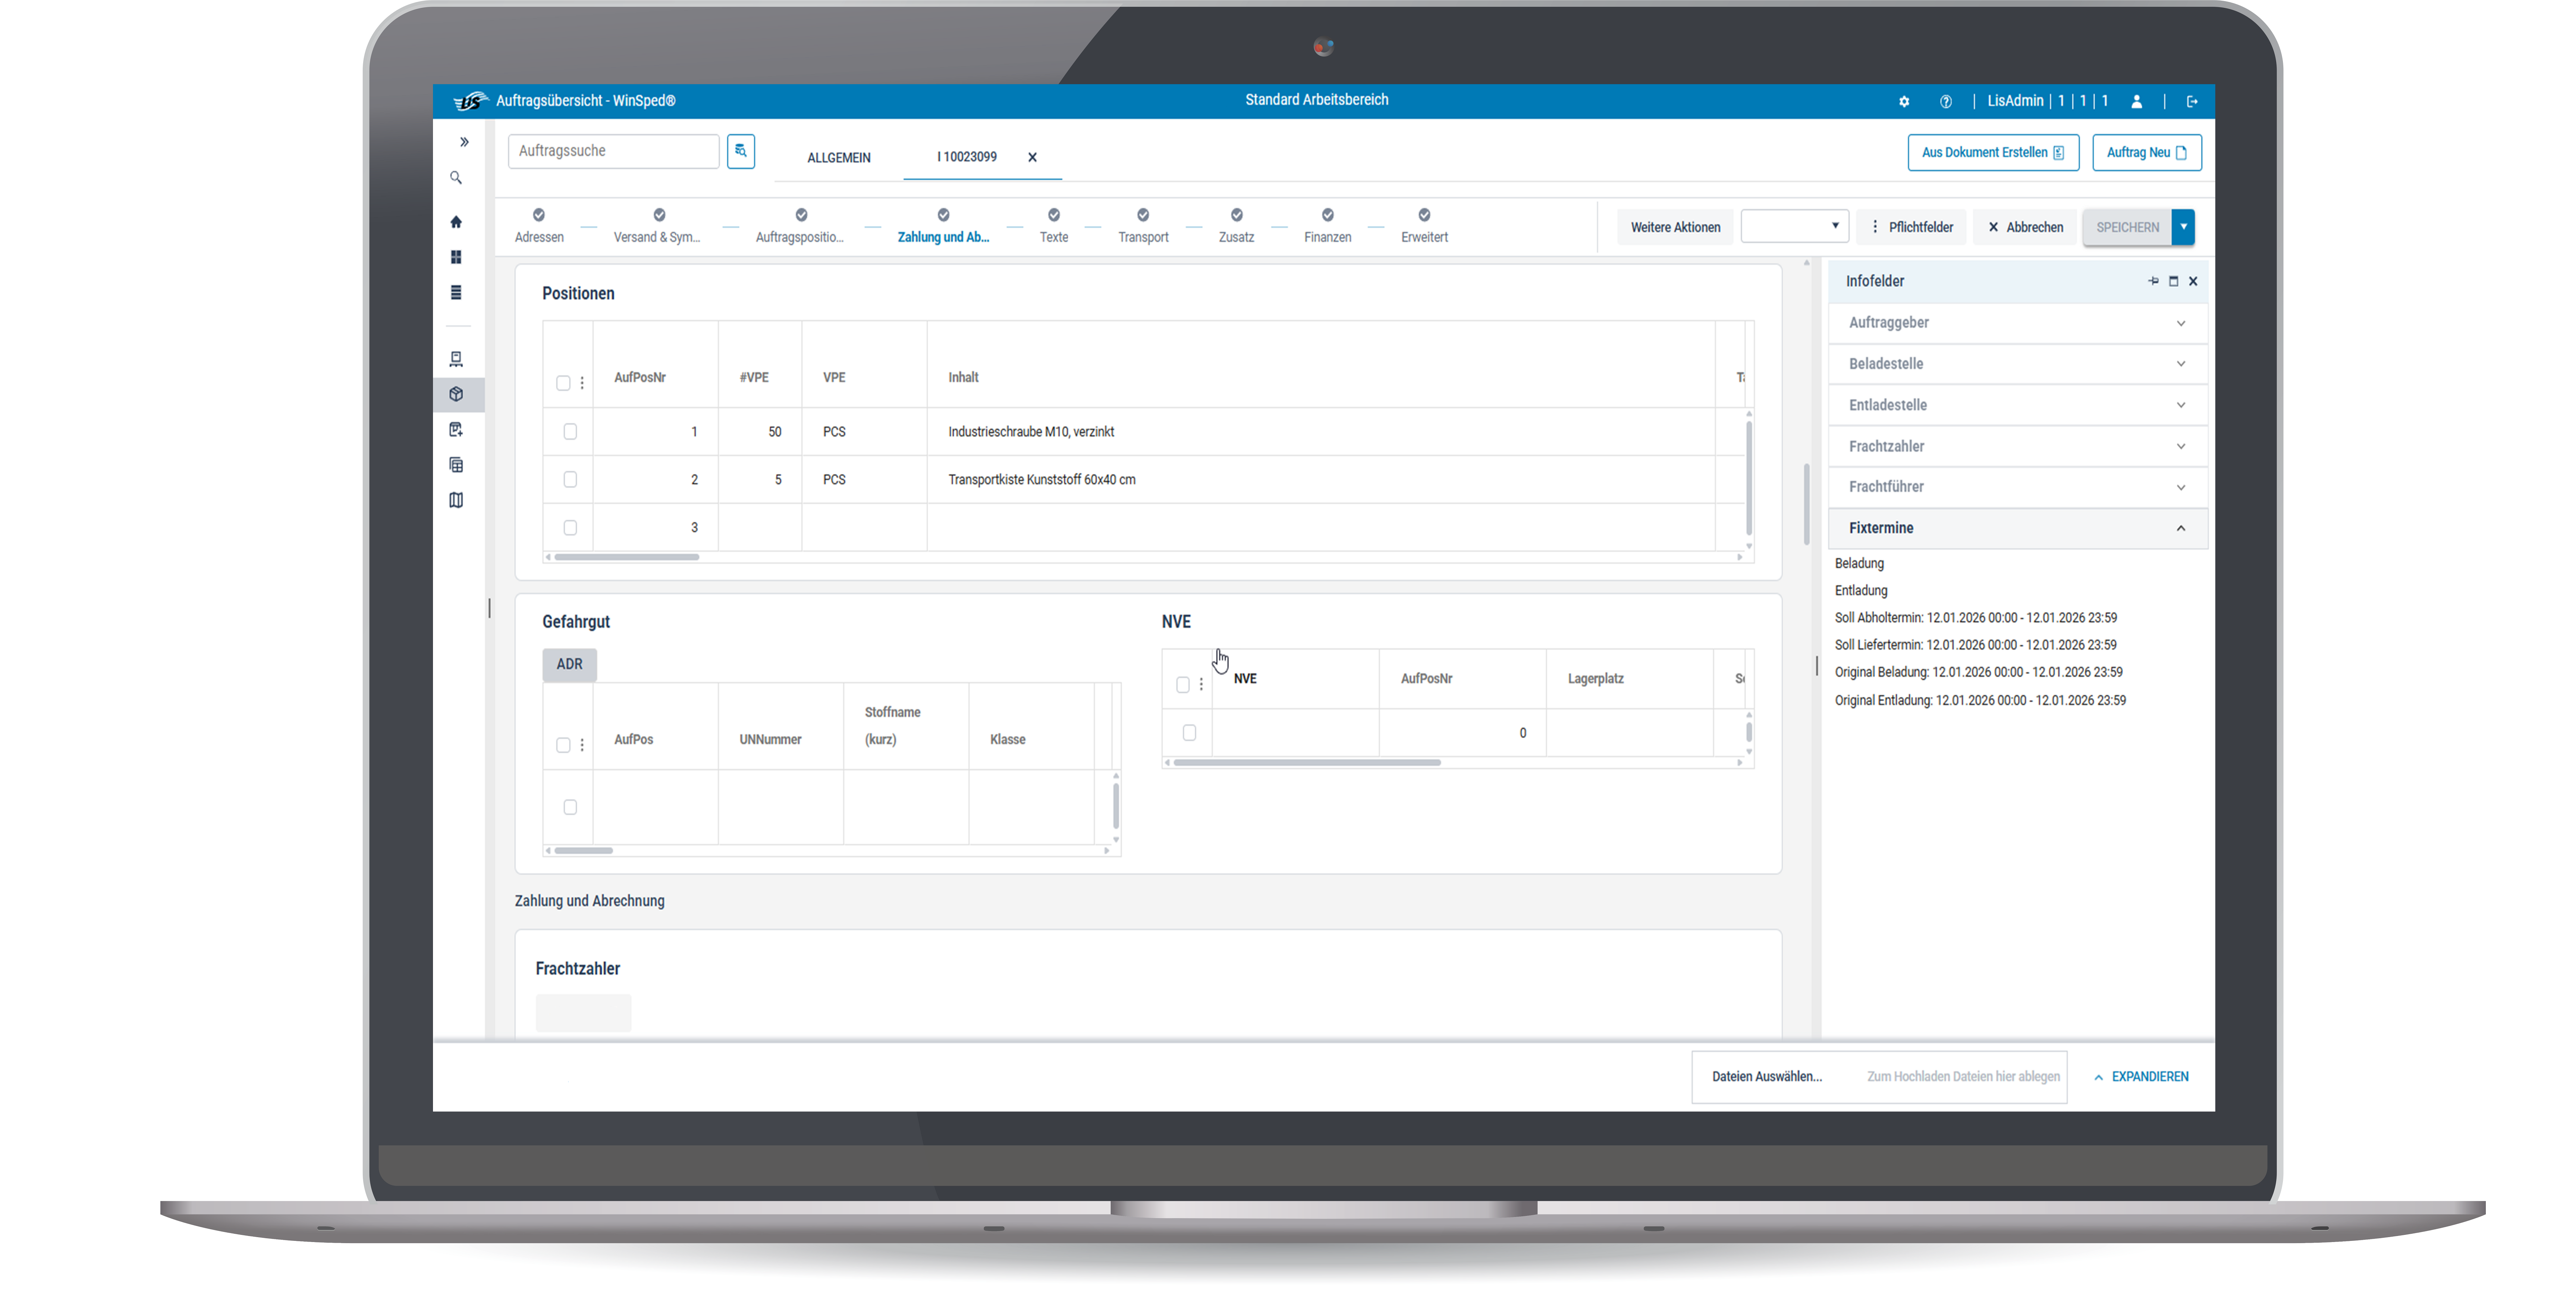Click the search button beside Auftragssuche
The width and height of the screenshot is (2576, 1302).
(x=741, y=151)
